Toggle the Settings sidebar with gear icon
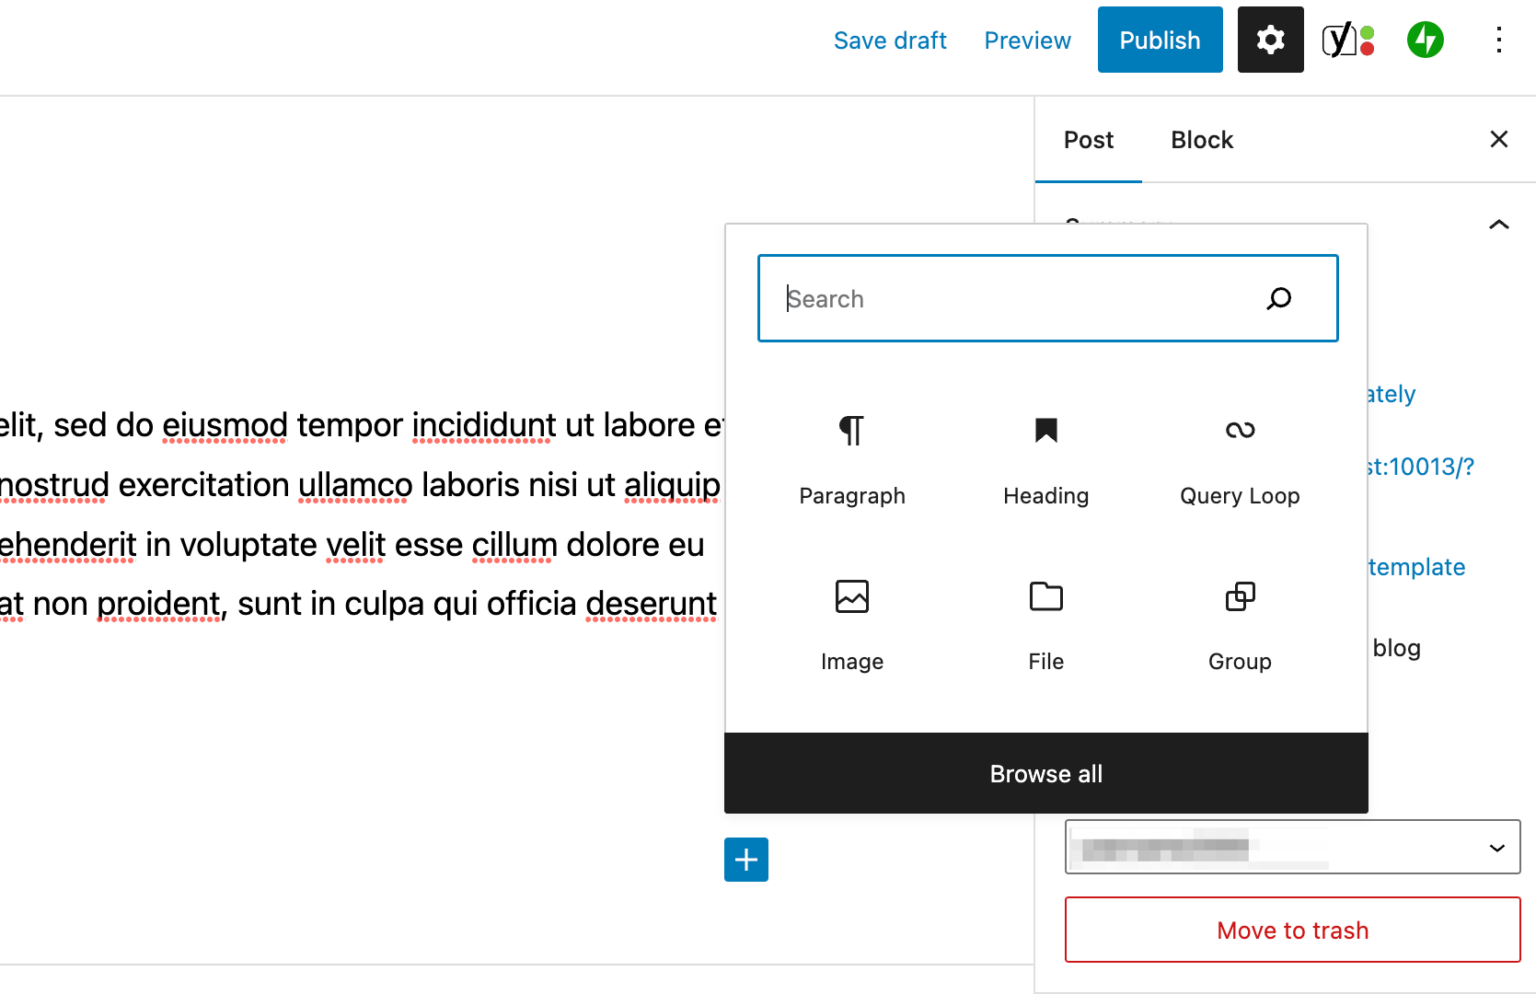 point(1270,40)
